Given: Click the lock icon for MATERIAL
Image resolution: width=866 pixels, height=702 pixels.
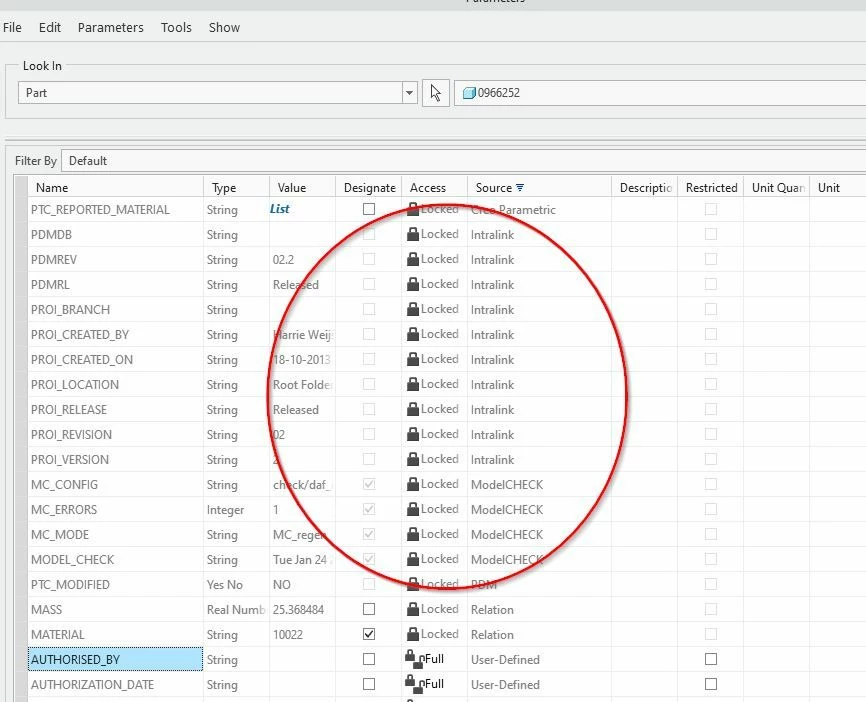Looking at the screenshot, I should tap(413, 634).
